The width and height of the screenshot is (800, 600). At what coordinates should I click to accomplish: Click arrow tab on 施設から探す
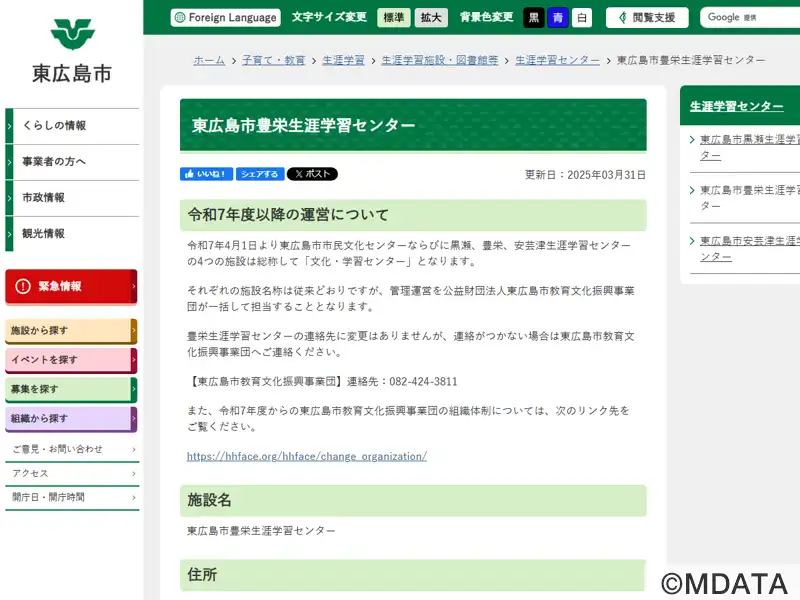tap(134, 331)
